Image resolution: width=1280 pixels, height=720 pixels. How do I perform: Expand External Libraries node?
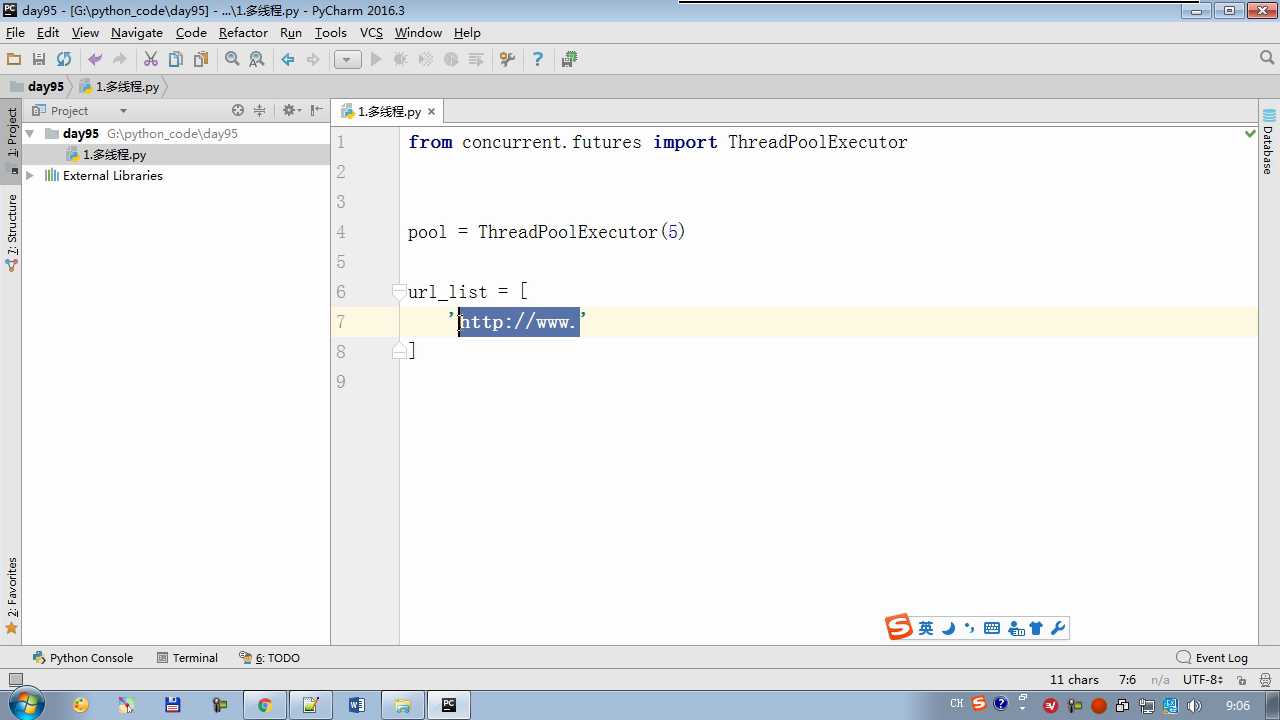(x=29, y=175)
